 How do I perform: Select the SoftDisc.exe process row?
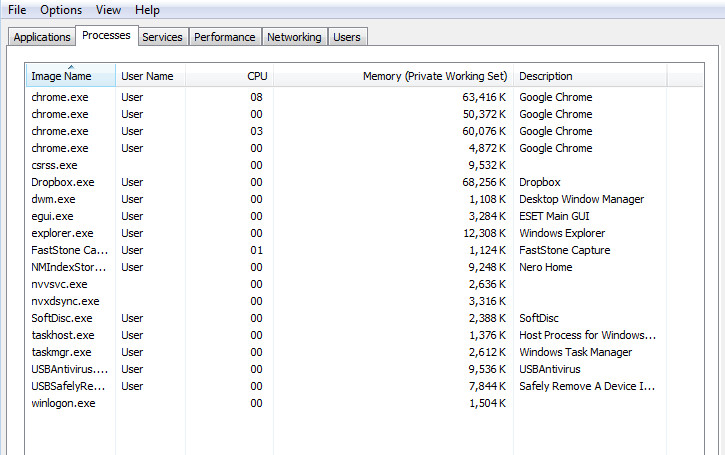pyautogui.click(x=62, y=318)
